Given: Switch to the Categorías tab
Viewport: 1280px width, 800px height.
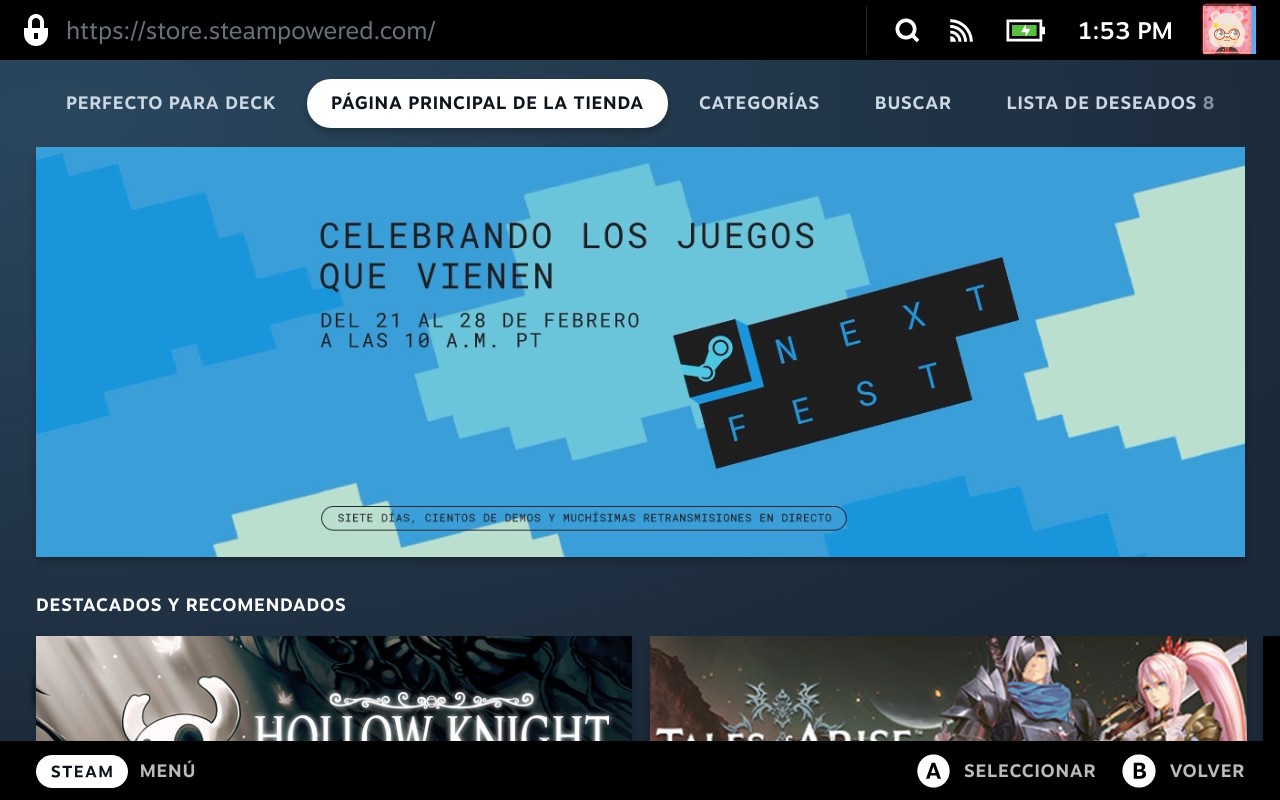Looking at the screenshot, I should point(759,103).
